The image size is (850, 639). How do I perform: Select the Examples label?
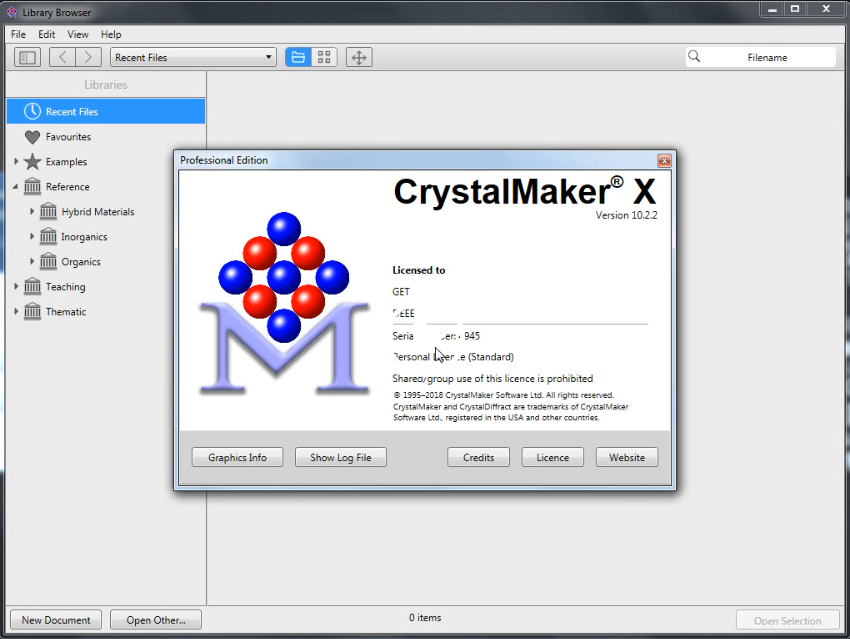tap(66, 162)
